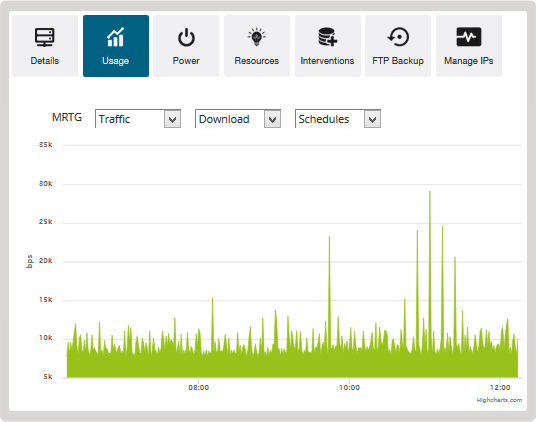This screenshot has width=536, height=422.
Task: Click the 10:00 time axis marker
Action: pos(349,387)
